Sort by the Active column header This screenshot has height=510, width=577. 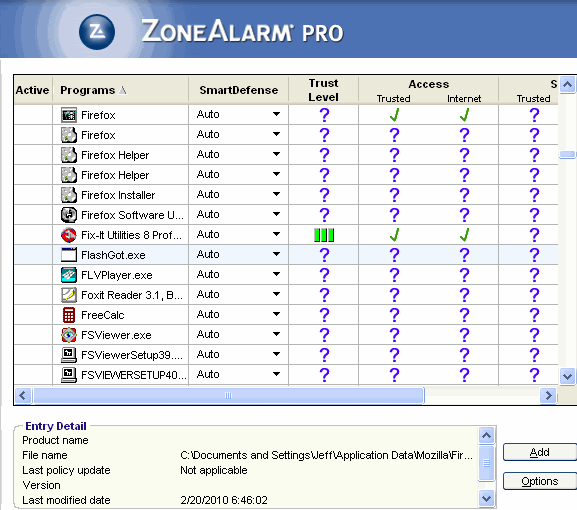pos(33,90)
